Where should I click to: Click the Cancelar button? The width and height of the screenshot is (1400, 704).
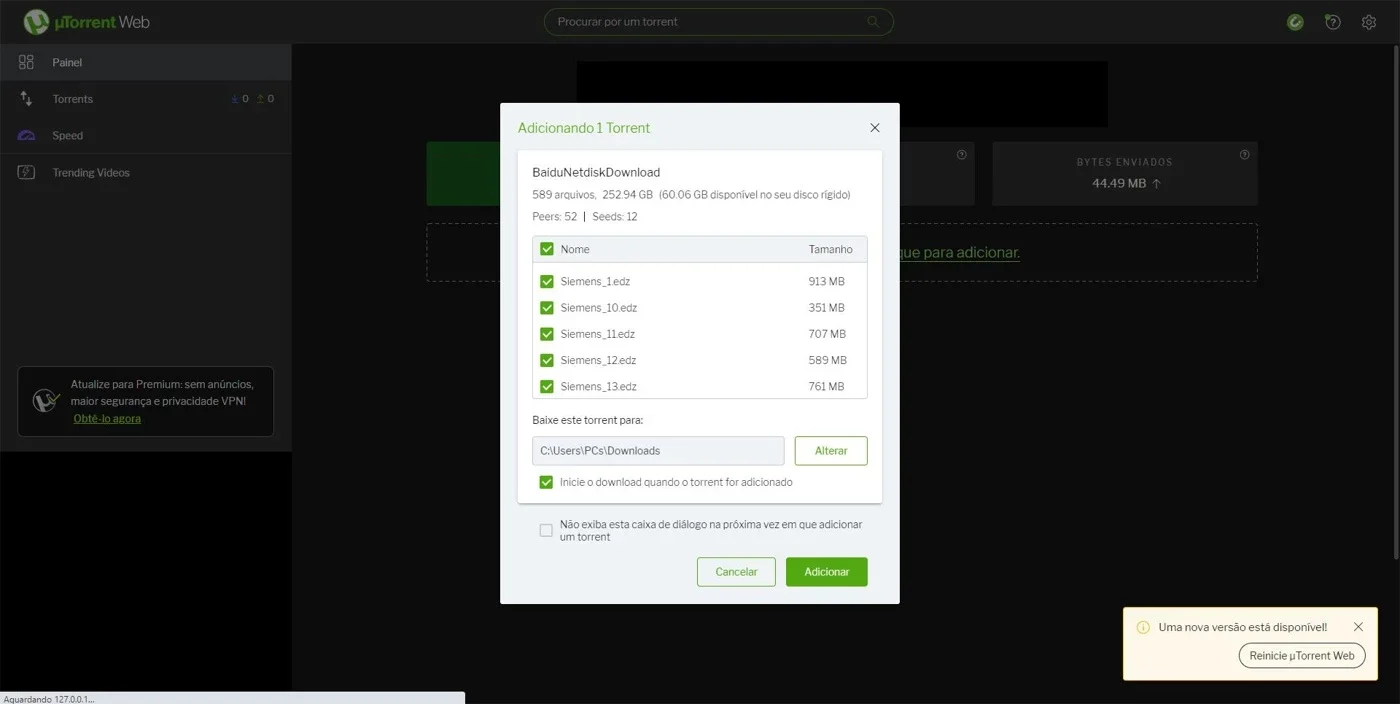click(736, 572)
